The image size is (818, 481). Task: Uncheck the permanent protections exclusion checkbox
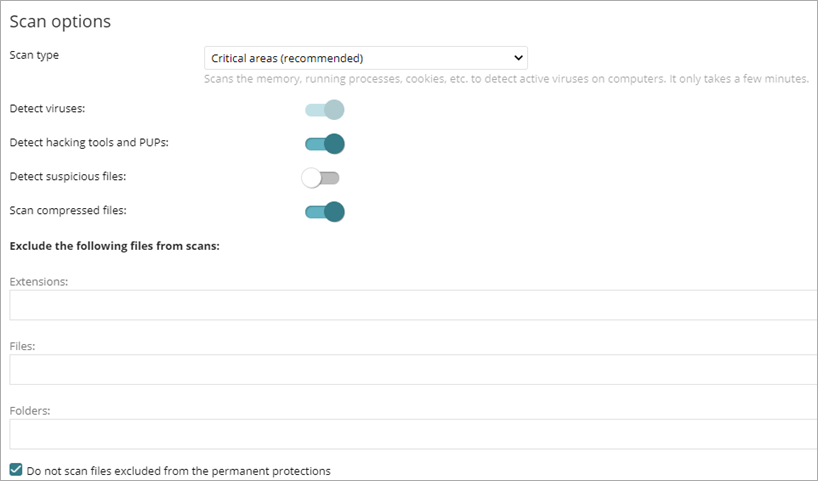coord(15,470)
